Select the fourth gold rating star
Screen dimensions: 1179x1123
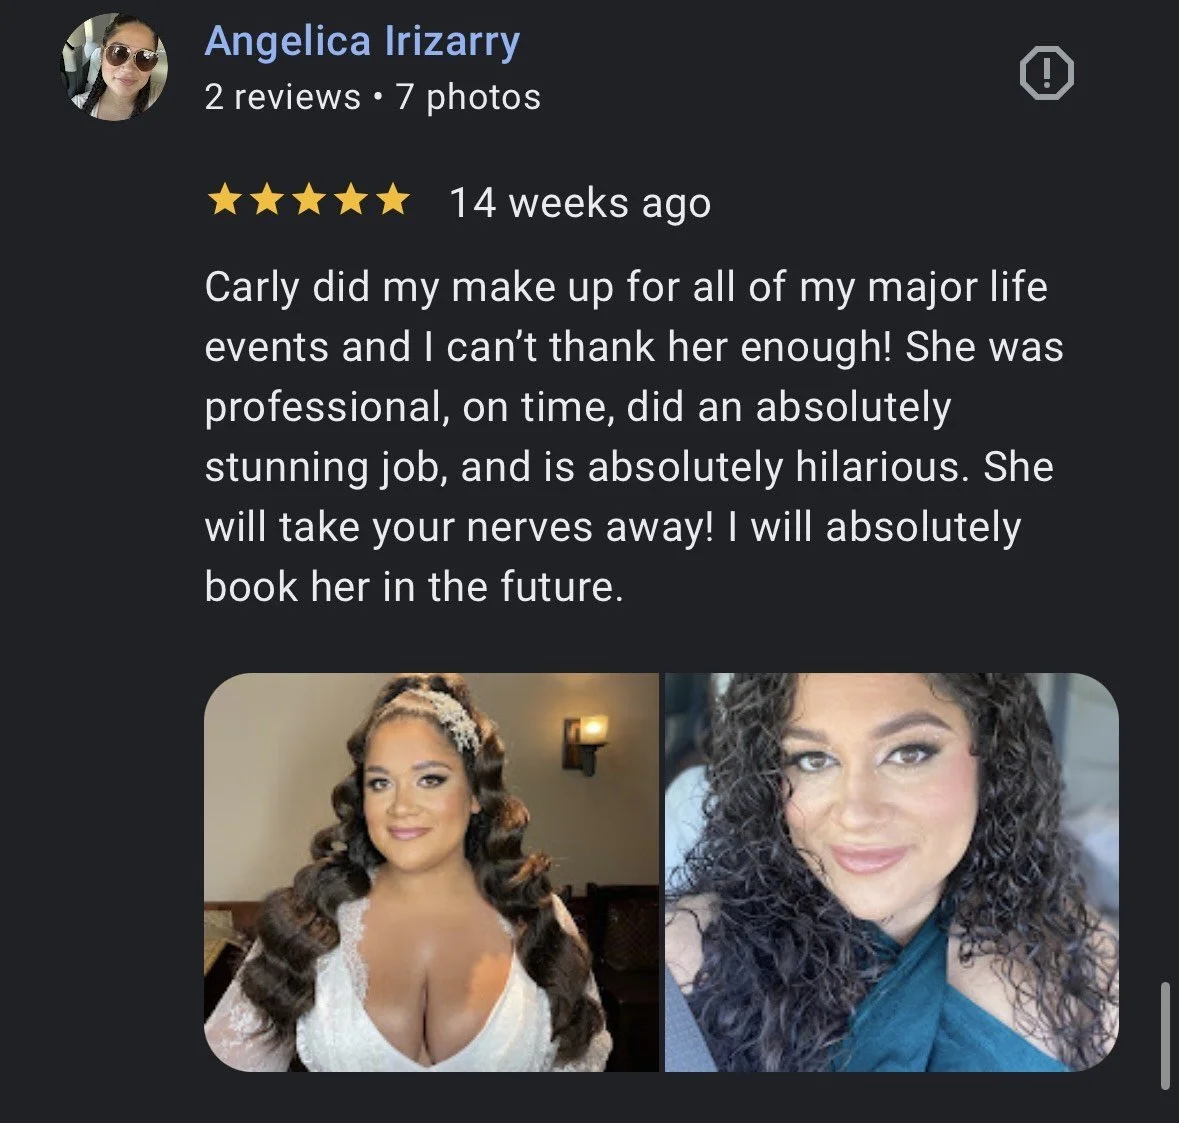(x=350, y=201)
